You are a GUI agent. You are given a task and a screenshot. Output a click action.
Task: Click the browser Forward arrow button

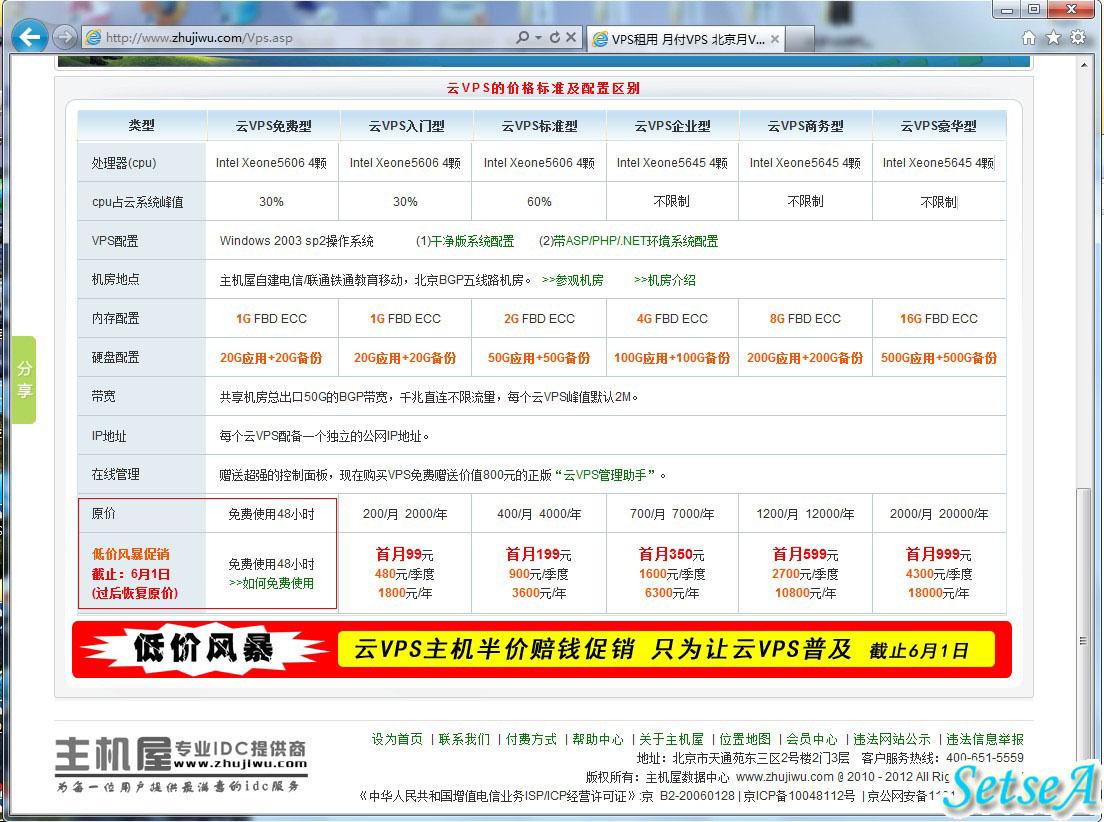pyautogui.click(x=65, y=37)
